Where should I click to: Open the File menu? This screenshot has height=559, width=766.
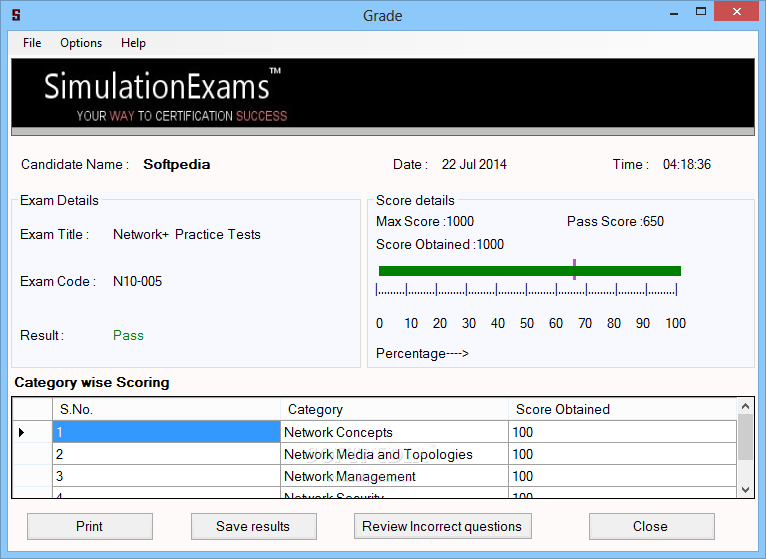pos(32,43)
